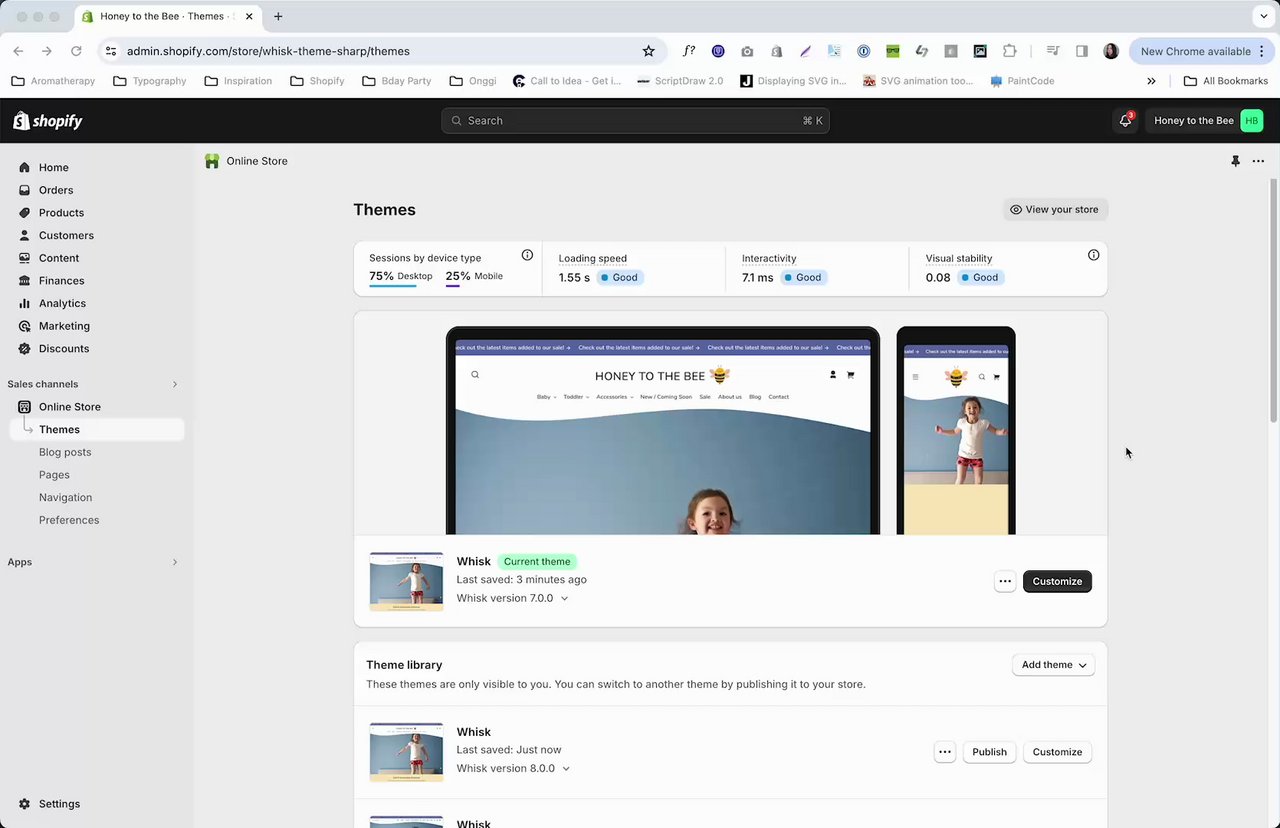Screen dimensions: 1280x828
Task: Open the PaintCode bookmark
Action: pyautogui.click(x=1022, y=81)
